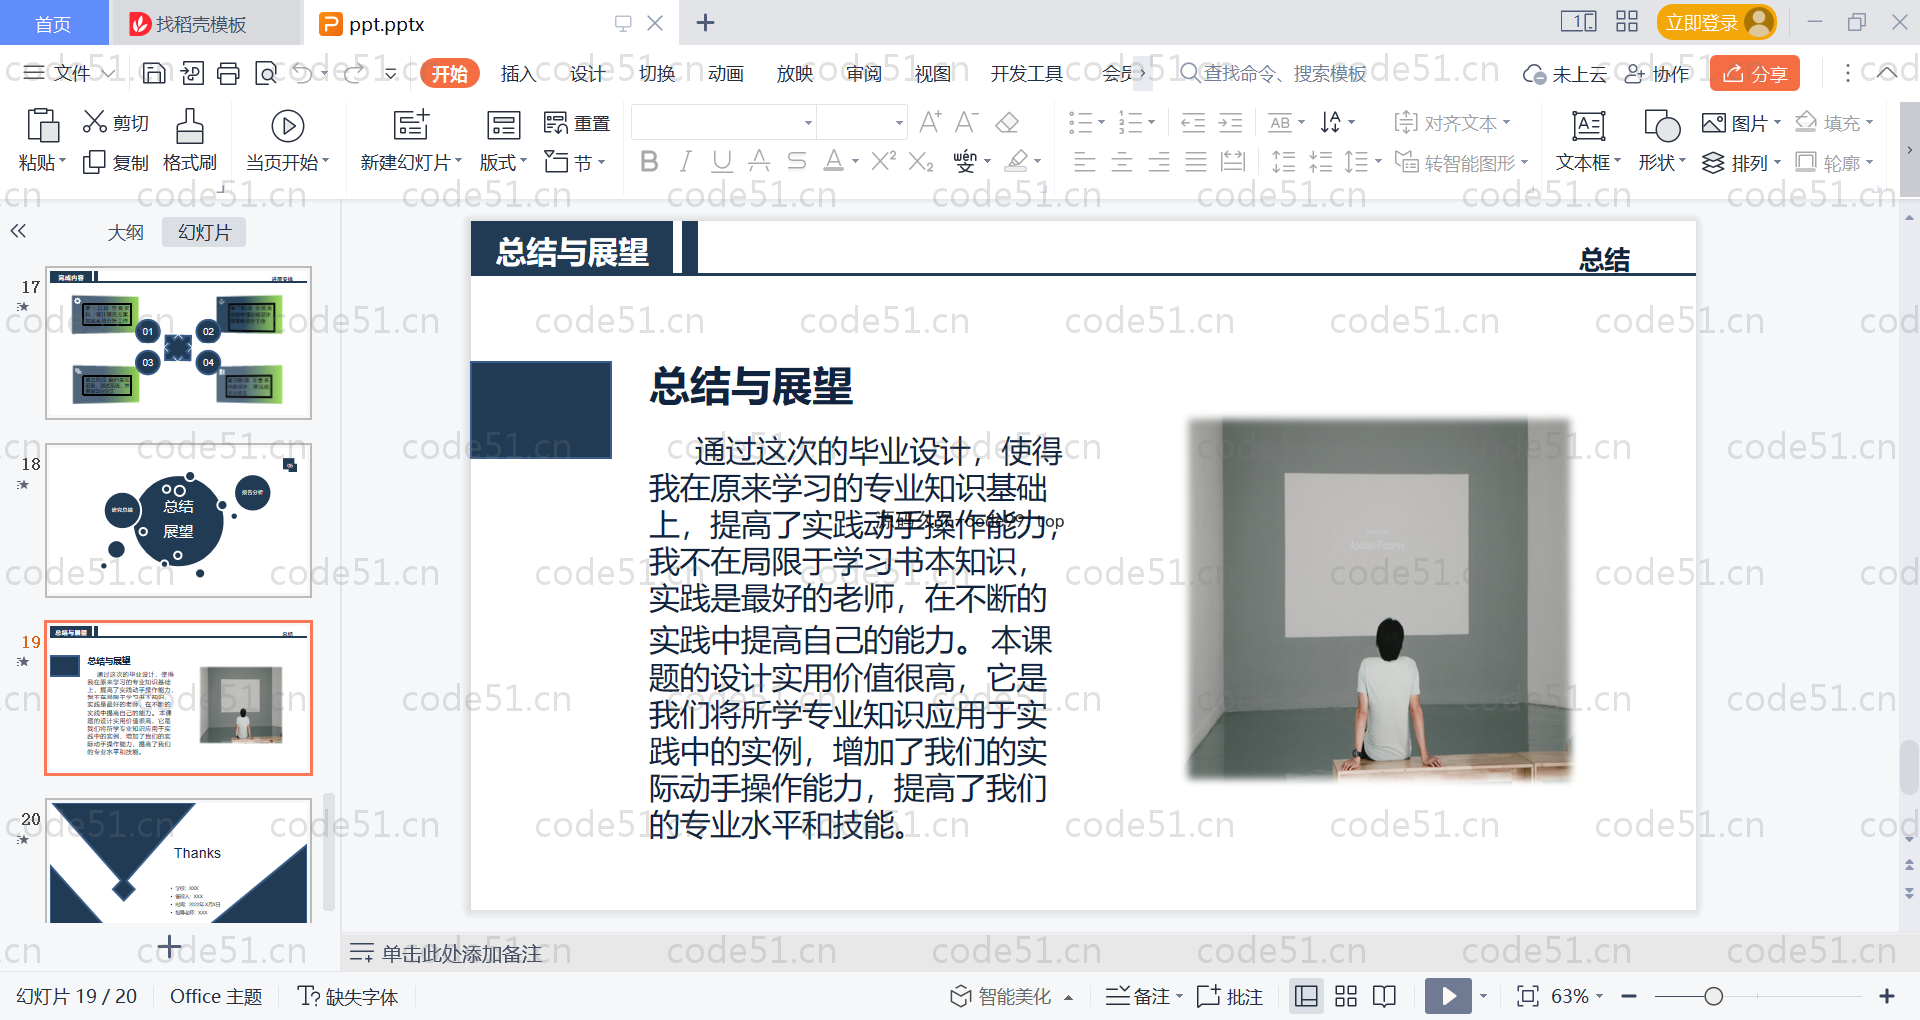Switch to Animation (动画) ribbon tab
This screenshot has height=1020, width=1920.
pyautogui.click(x=725, y=73)
